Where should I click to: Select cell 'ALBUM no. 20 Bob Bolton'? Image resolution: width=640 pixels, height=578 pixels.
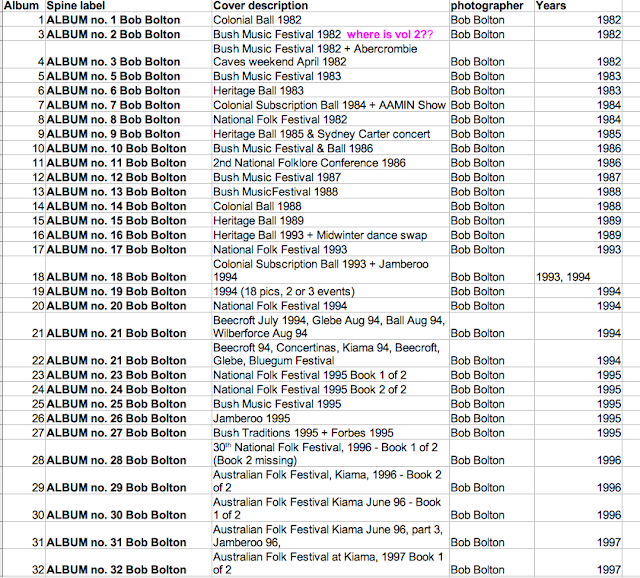pos(128,306)
